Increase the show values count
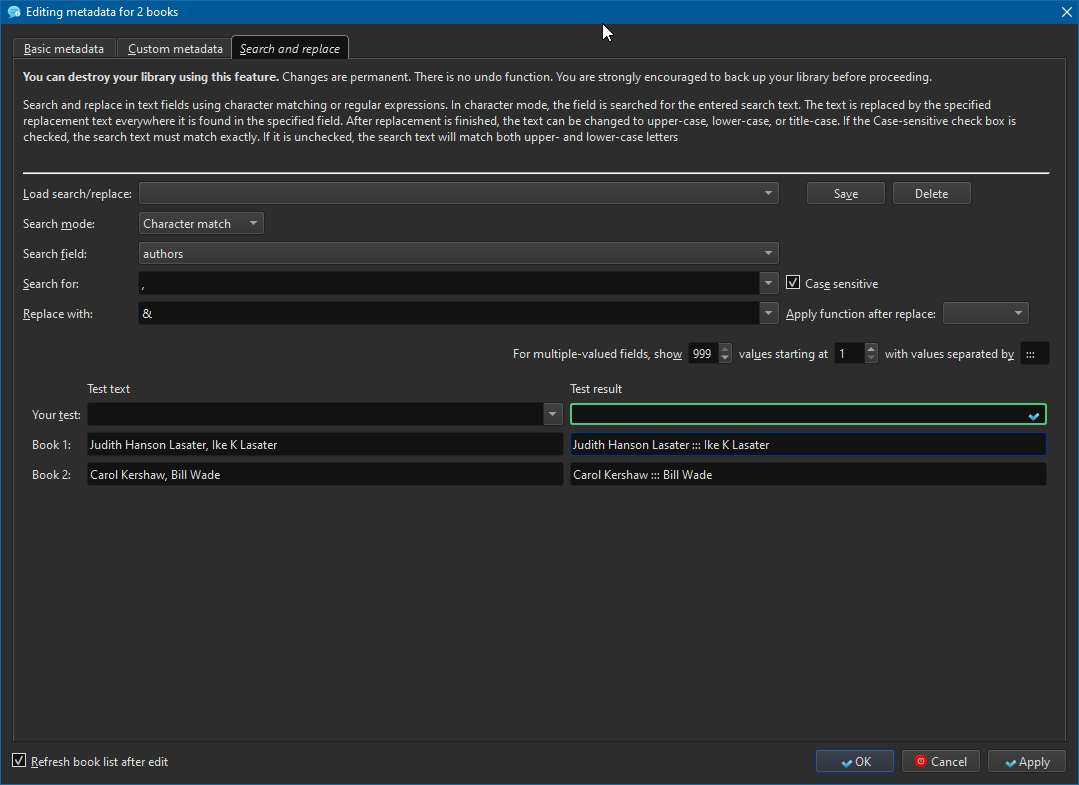Viewport: 1079px width, 785px height. (725, 348)
